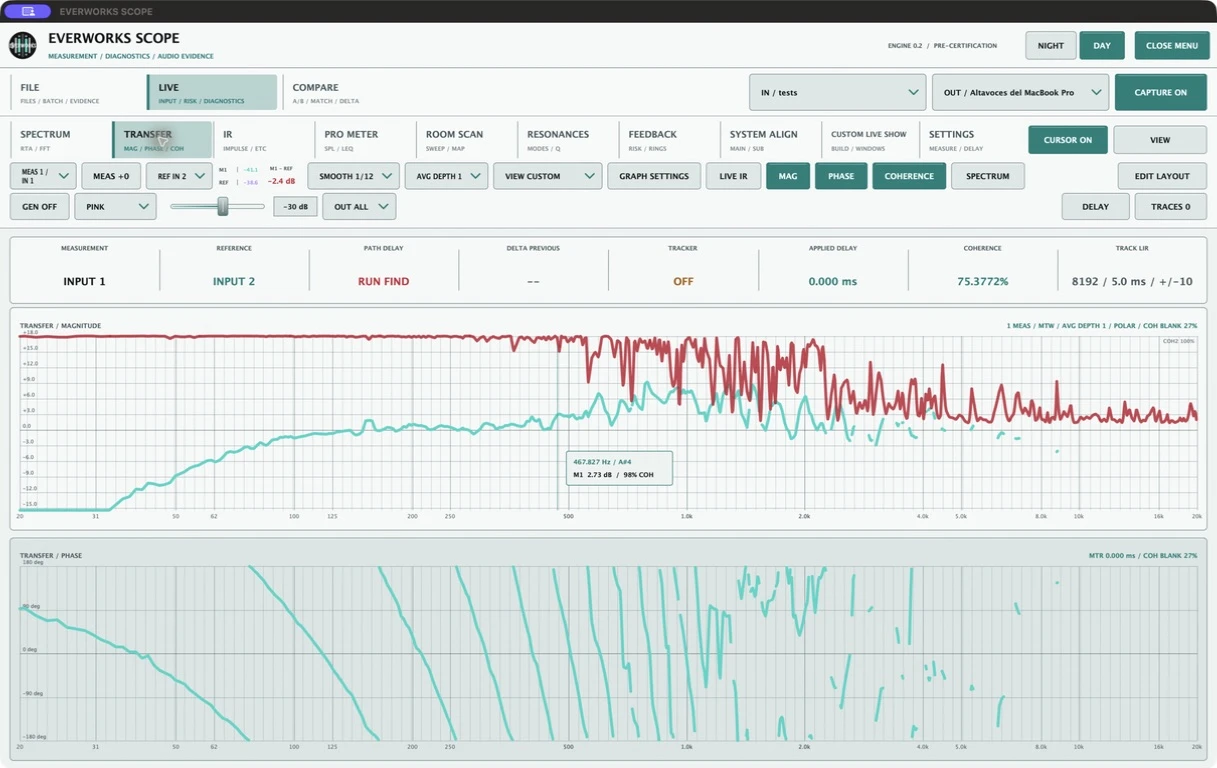The width and height of the screenshot is (1217, 768).
Task: Click the VIEW button
Action: click(1160, 140)
